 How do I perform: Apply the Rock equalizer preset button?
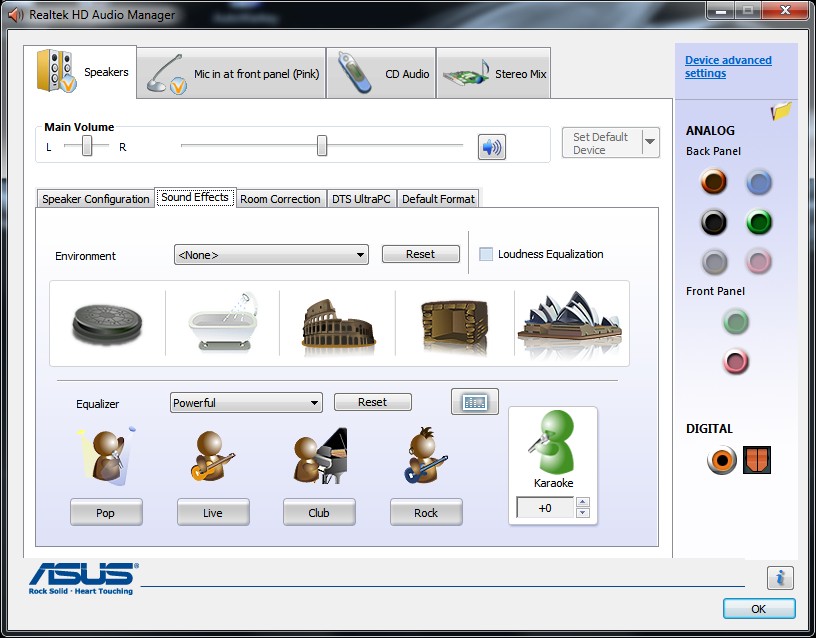(426, 513)
